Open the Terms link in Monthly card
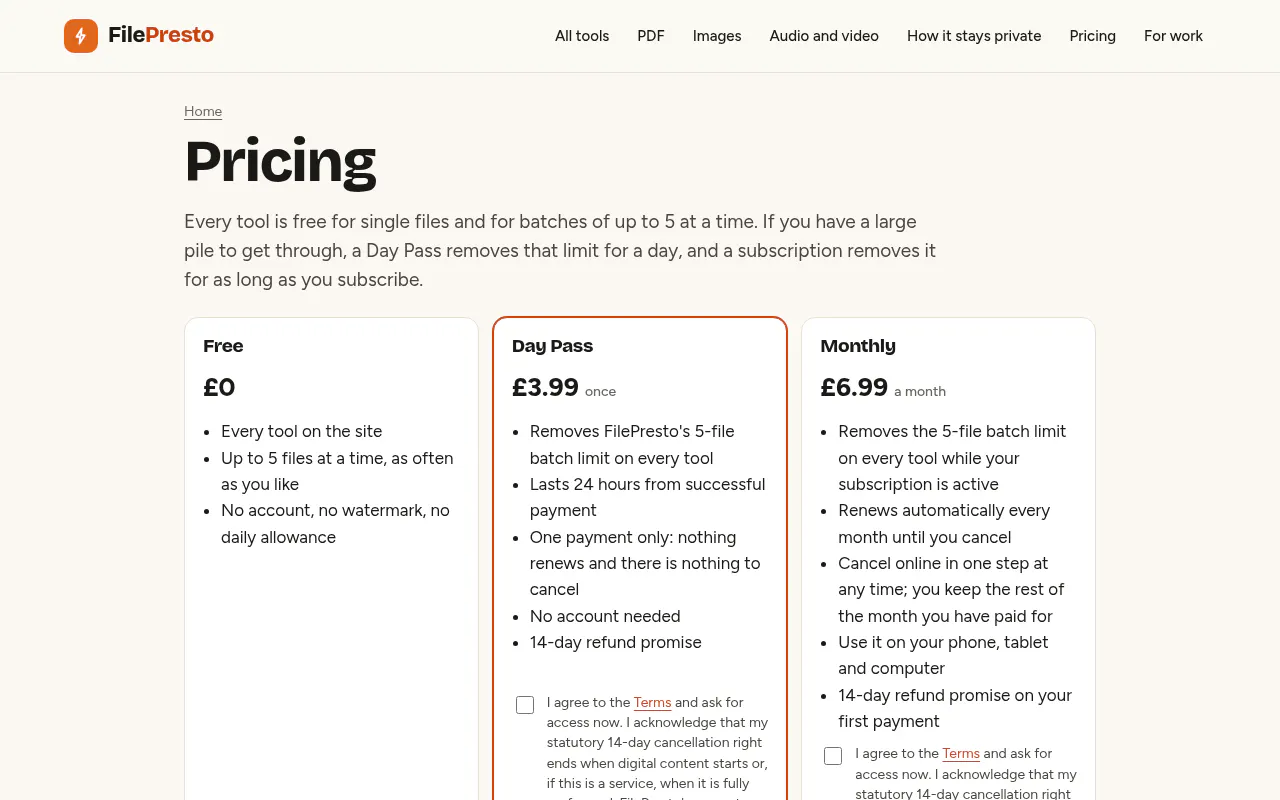 961,753
